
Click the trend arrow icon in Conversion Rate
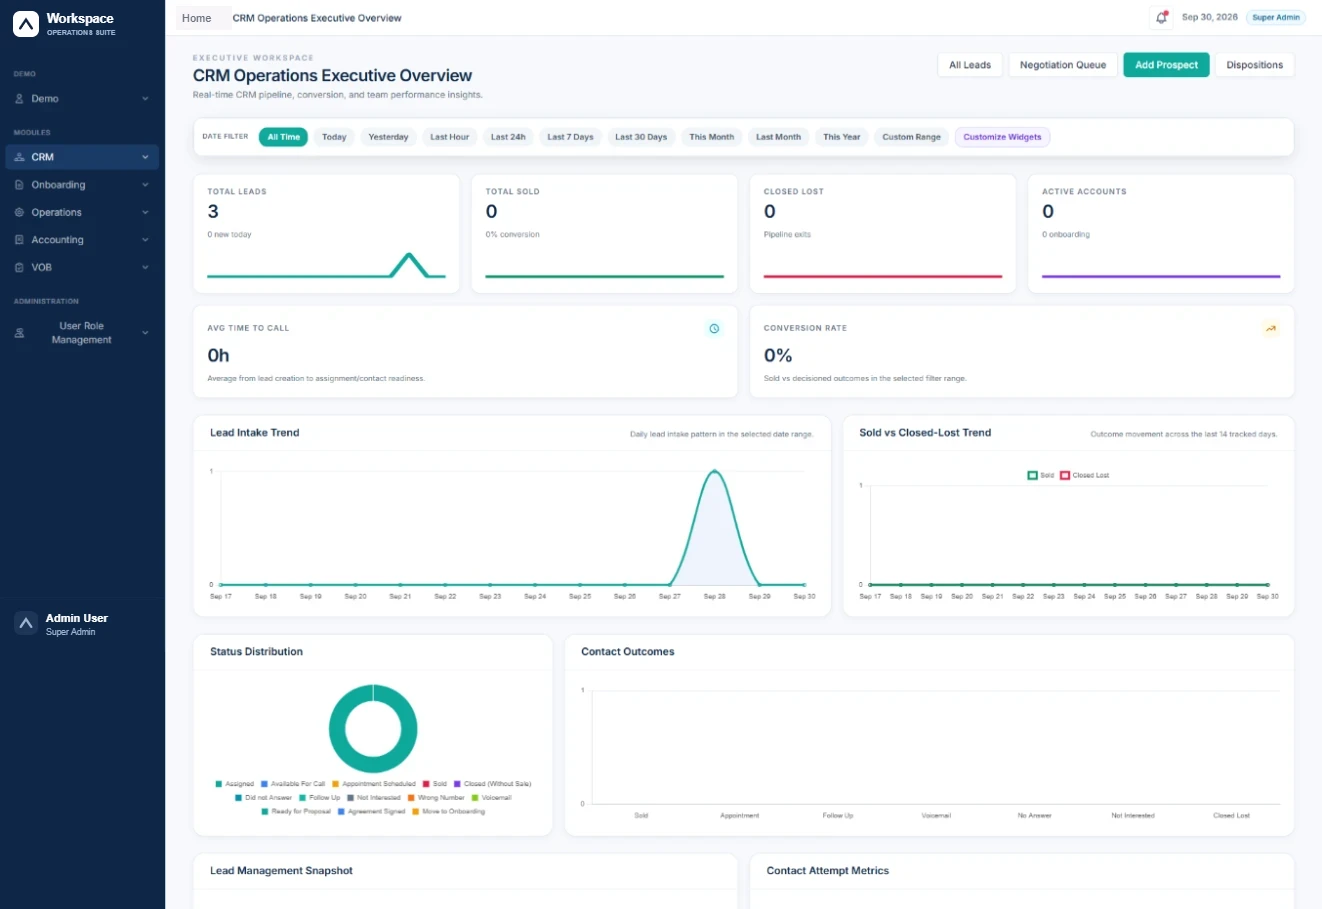click(1271, 329)
